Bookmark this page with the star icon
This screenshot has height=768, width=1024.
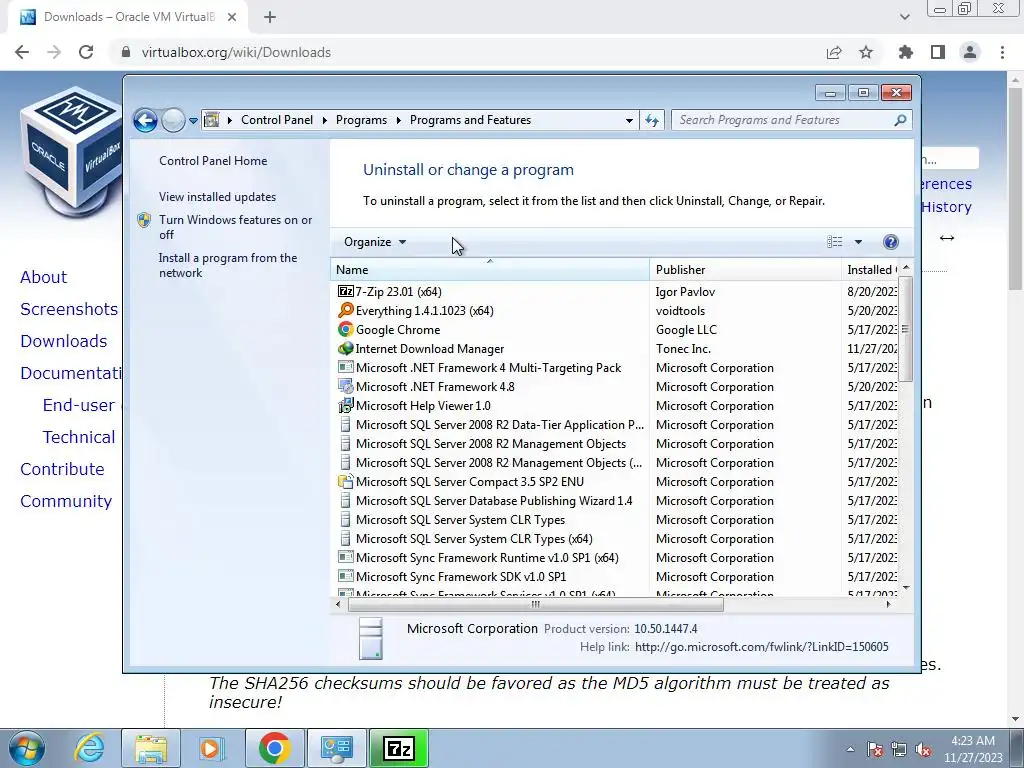tap(866, 52)
